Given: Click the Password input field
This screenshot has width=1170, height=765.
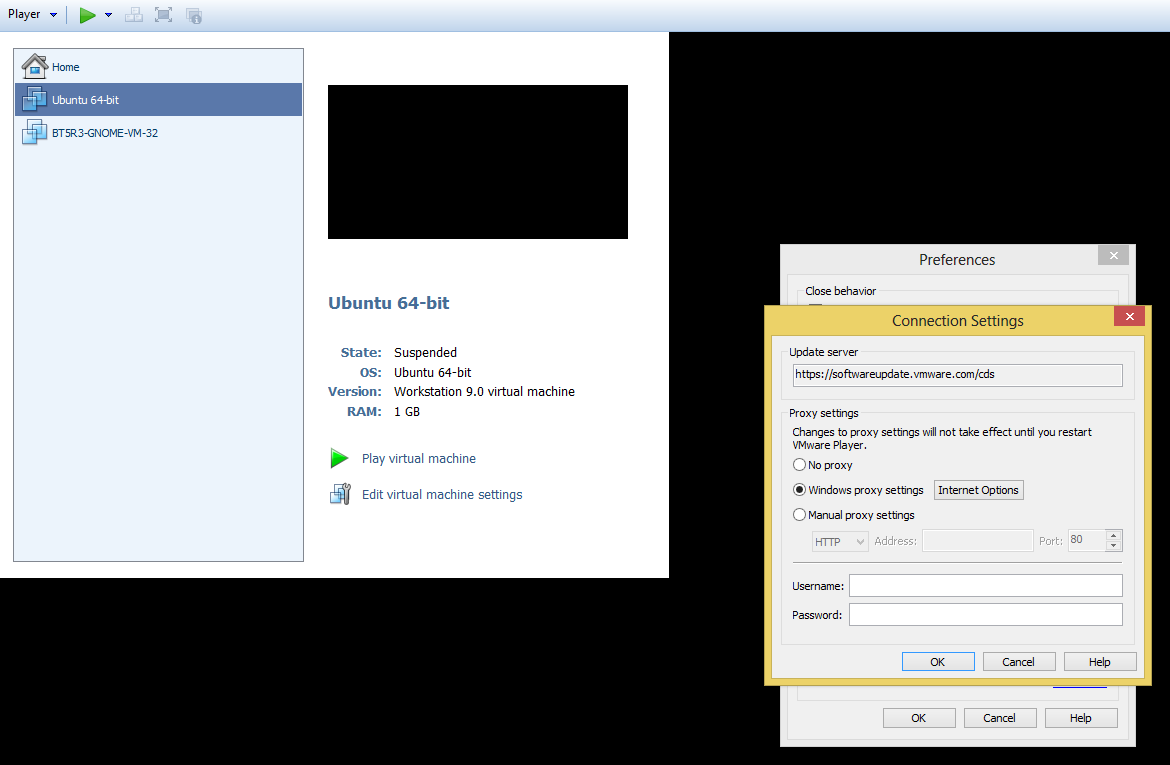Looking at the screenshot, I should (985, 614).
